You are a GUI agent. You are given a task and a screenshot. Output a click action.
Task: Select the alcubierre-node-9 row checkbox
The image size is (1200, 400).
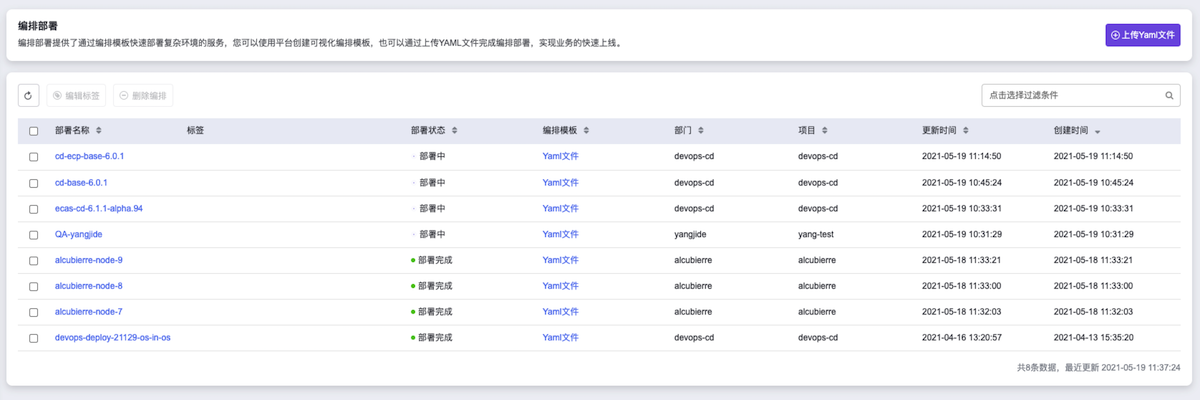(34, 260)
